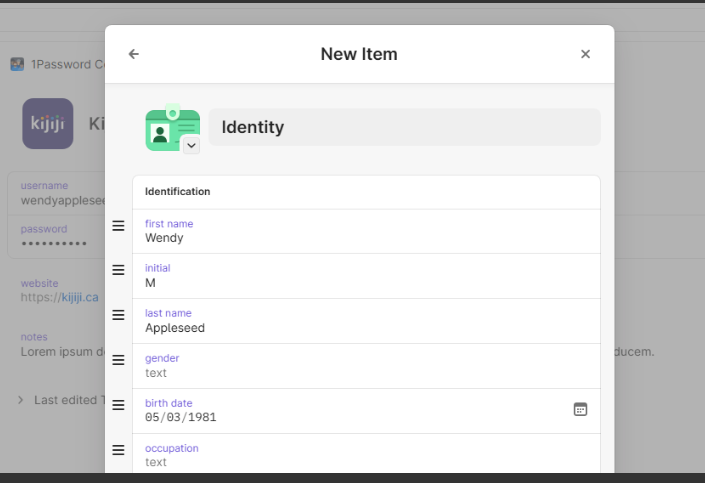This screenshot has height=483, width=705.
Task: Click the last name field containing Appleseed
Action: (360, 328)
